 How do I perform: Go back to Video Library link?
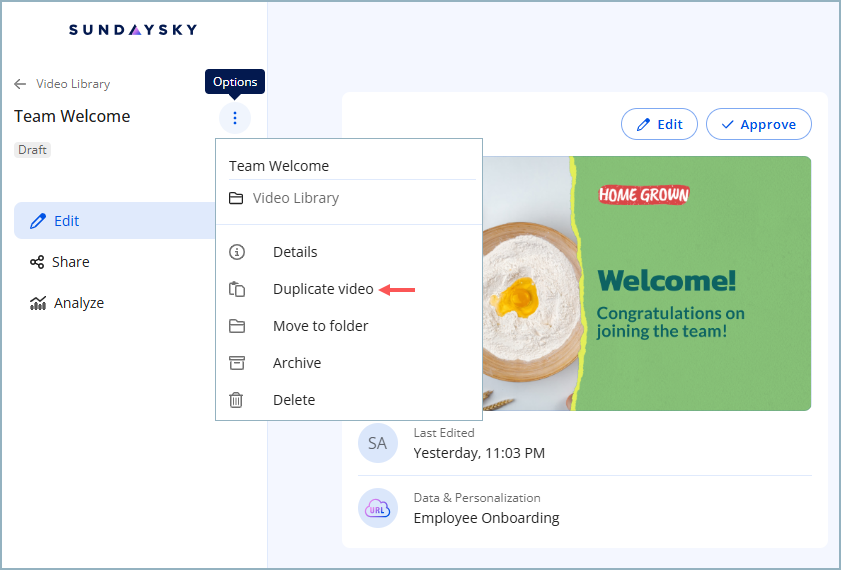point(73,84)
